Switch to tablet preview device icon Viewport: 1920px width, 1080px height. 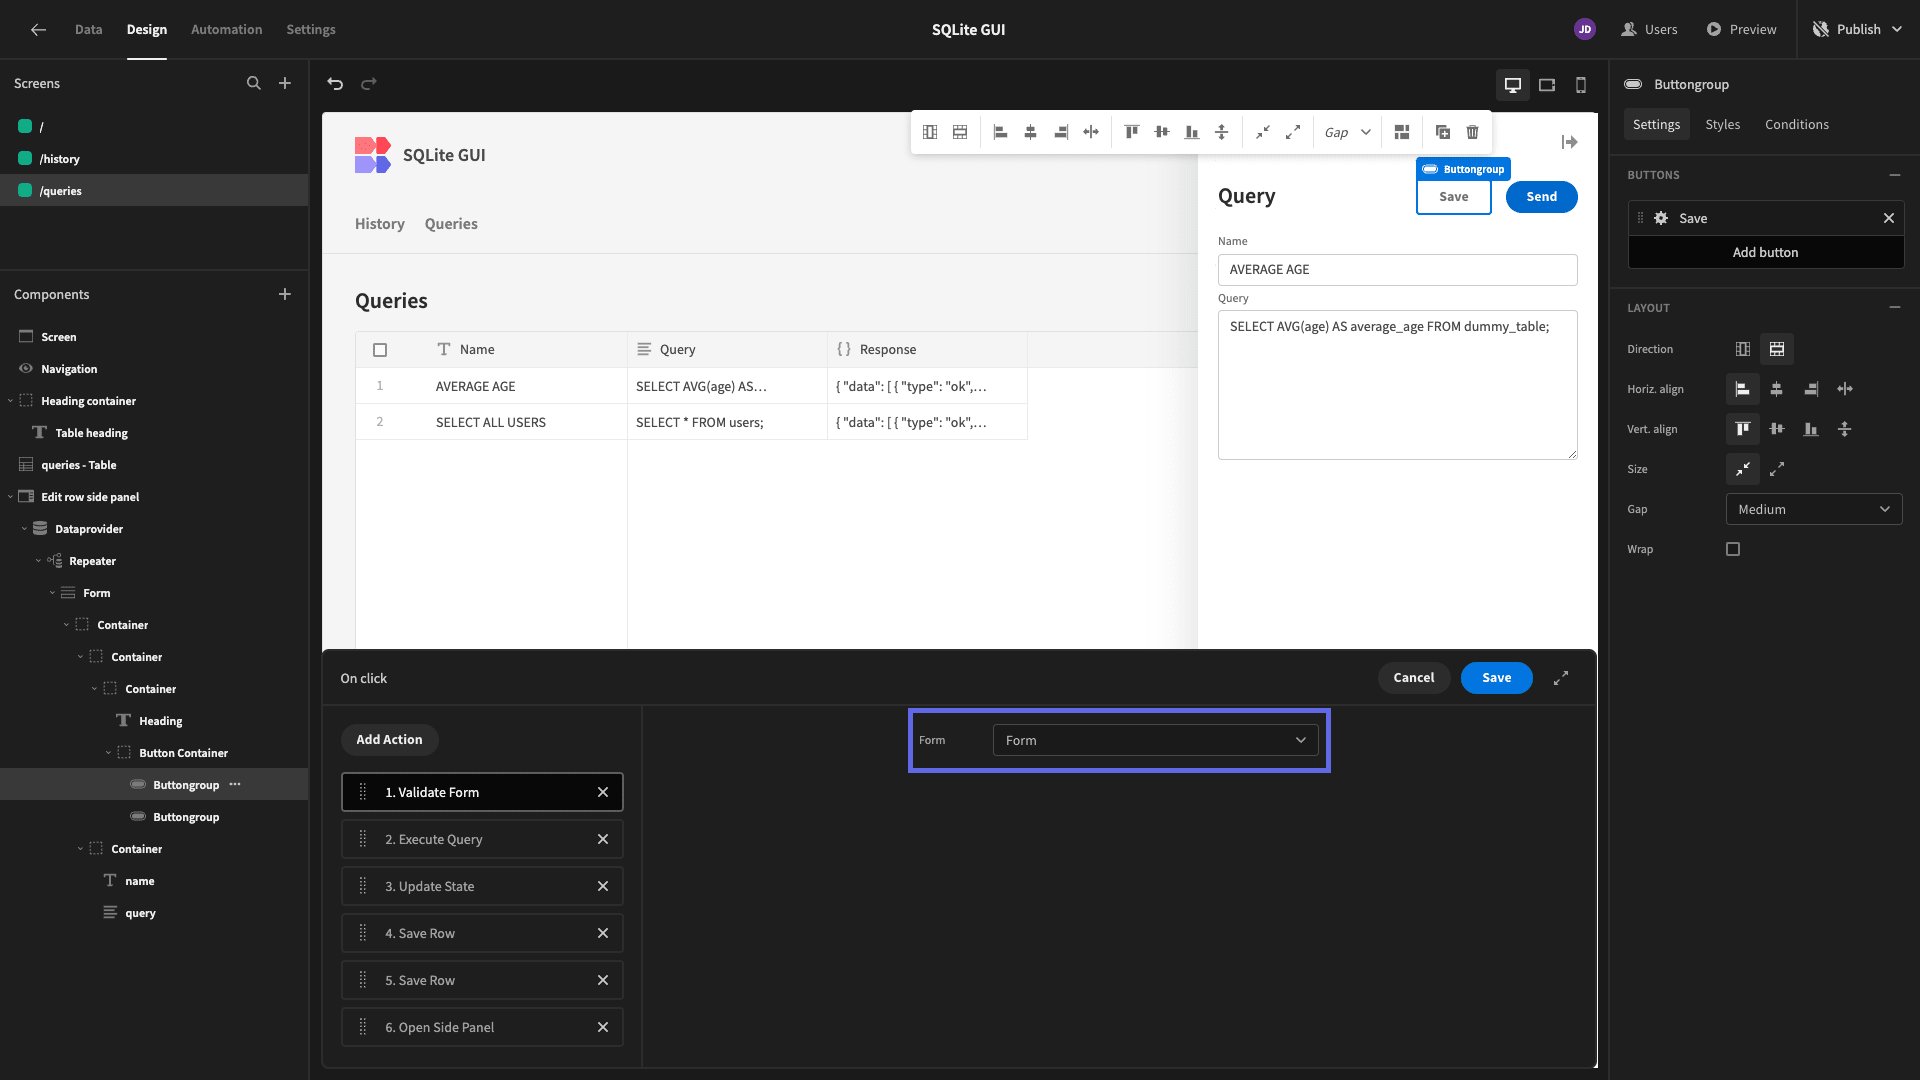tap(1547, 85)
